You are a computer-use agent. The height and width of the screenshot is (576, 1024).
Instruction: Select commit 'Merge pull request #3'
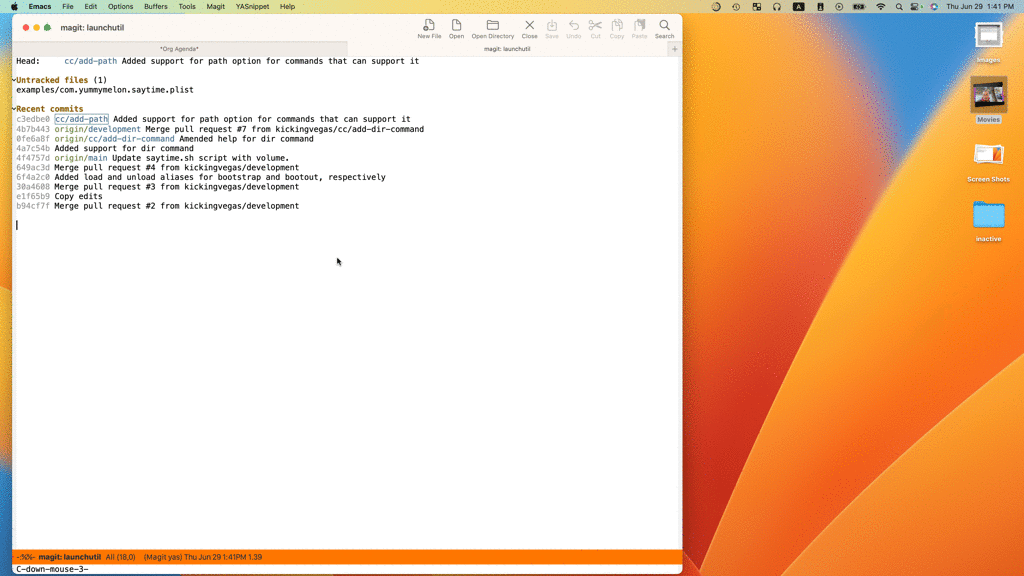pyautogui.click(x=176, y=187)
